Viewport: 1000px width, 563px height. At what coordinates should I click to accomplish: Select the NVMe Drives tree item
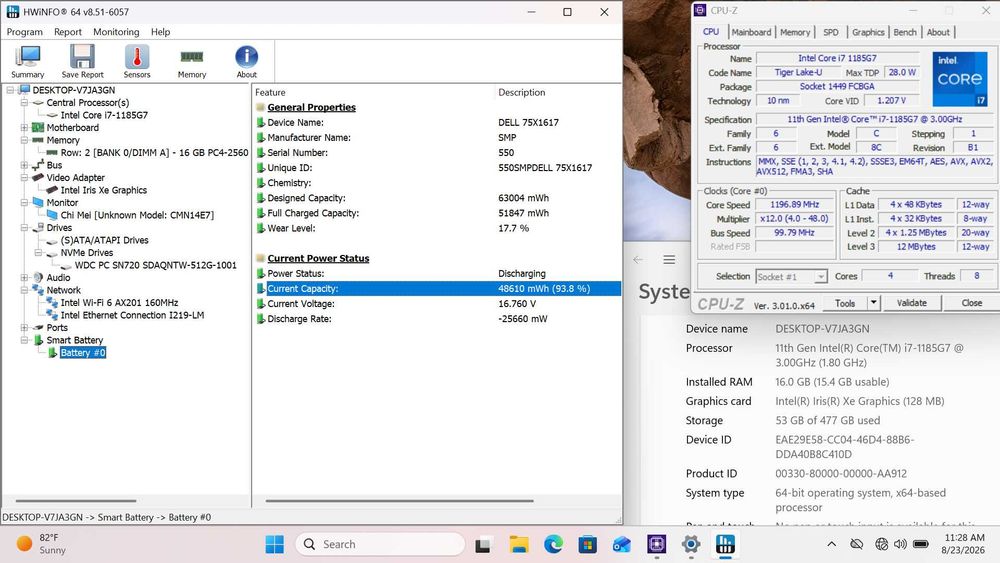(x=87, y=252)
